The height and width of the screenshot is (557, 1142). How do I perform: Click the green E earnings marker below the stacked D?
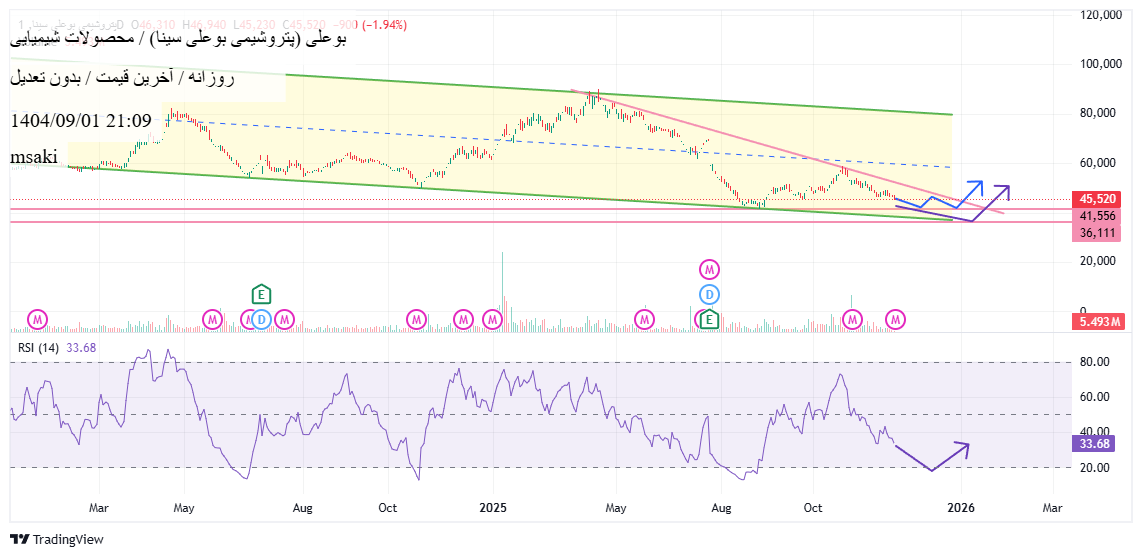(709, 319)
